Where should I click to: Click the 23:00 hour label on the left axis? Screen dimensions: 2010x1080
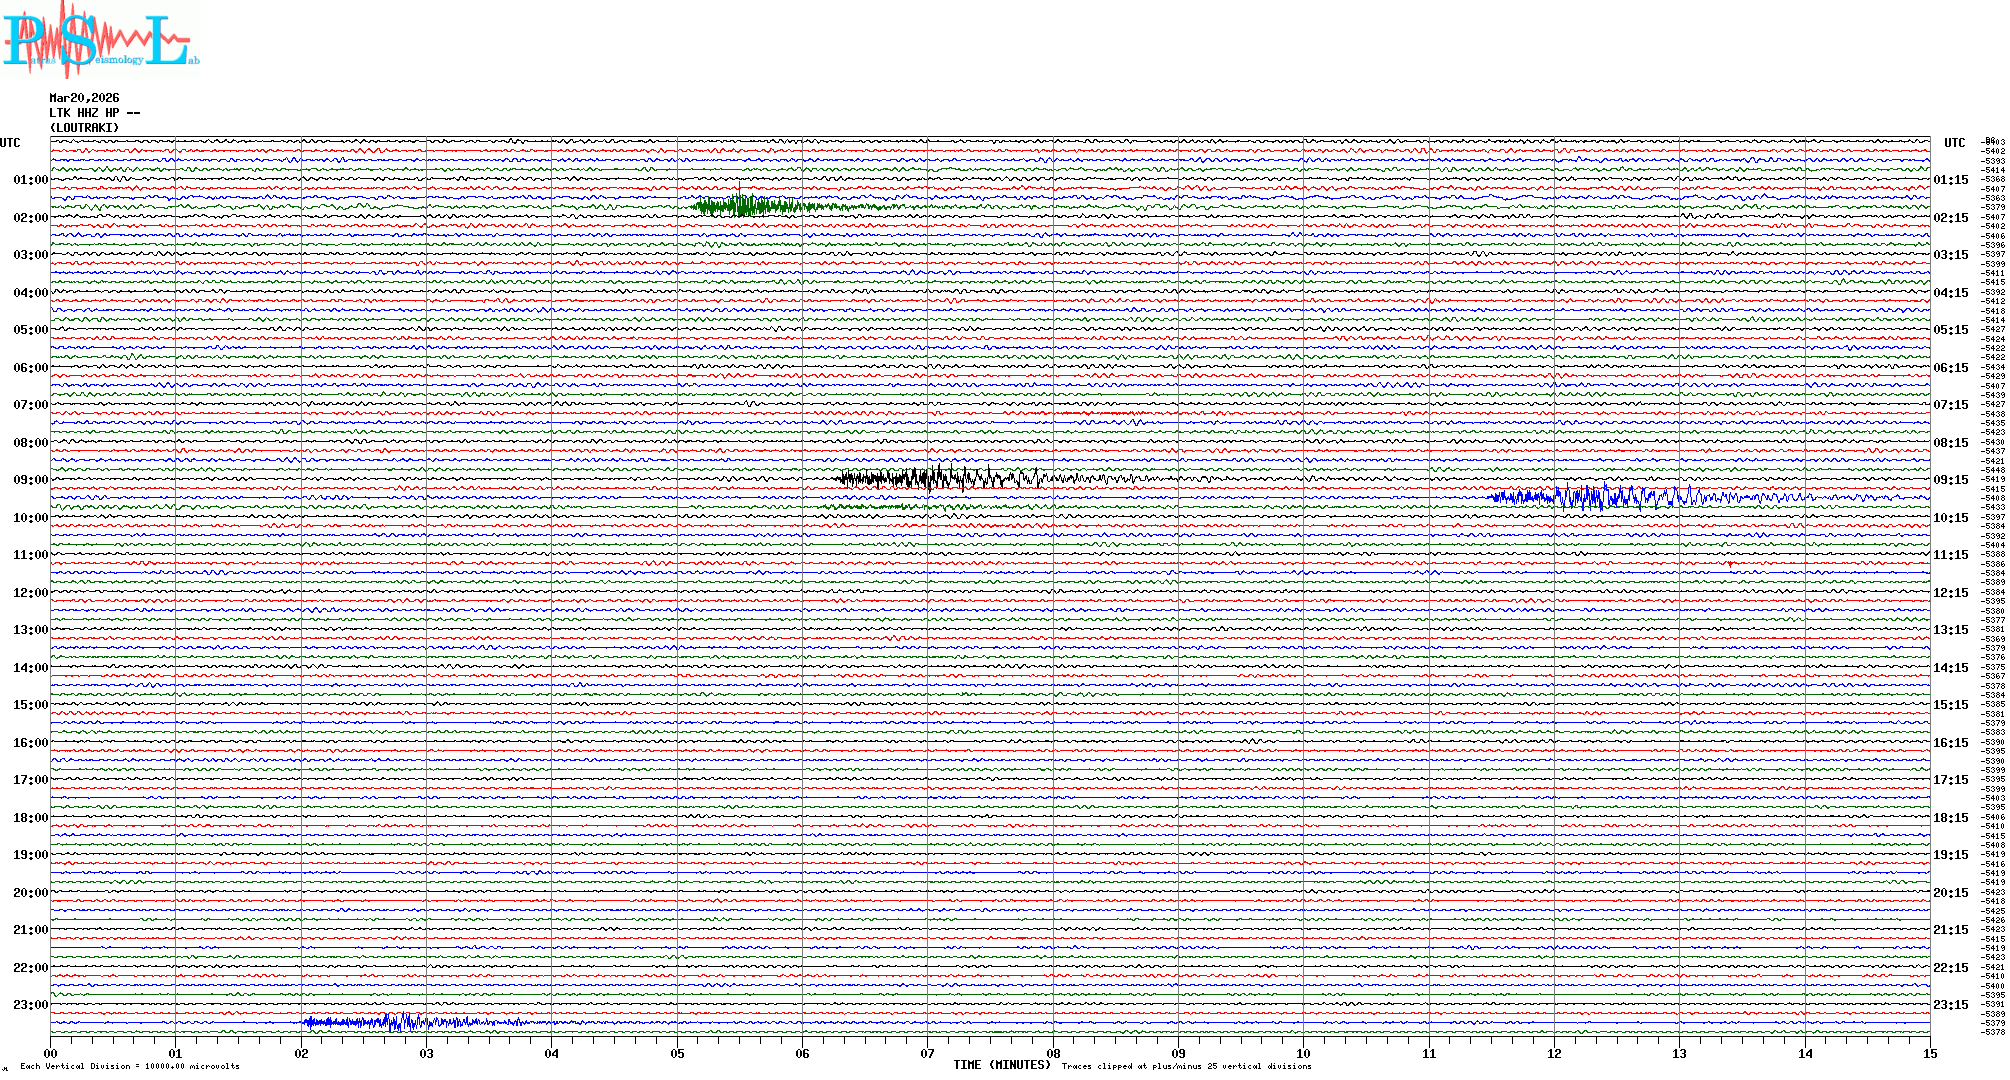pyautogui.click(x=30, y=1005)
